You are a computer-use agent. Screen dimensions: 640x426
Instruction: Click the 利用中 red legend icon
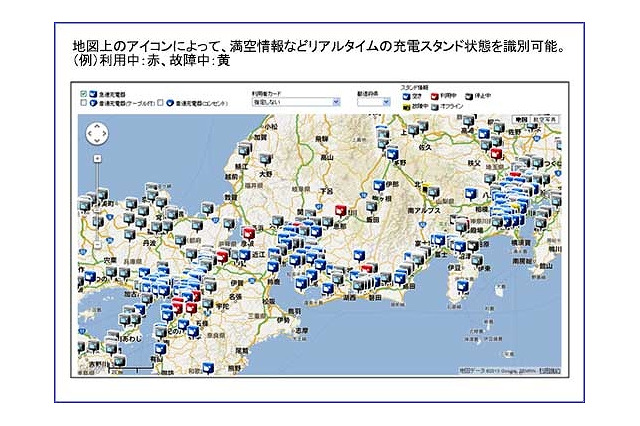pyautogui.click(x=435, y=96)
